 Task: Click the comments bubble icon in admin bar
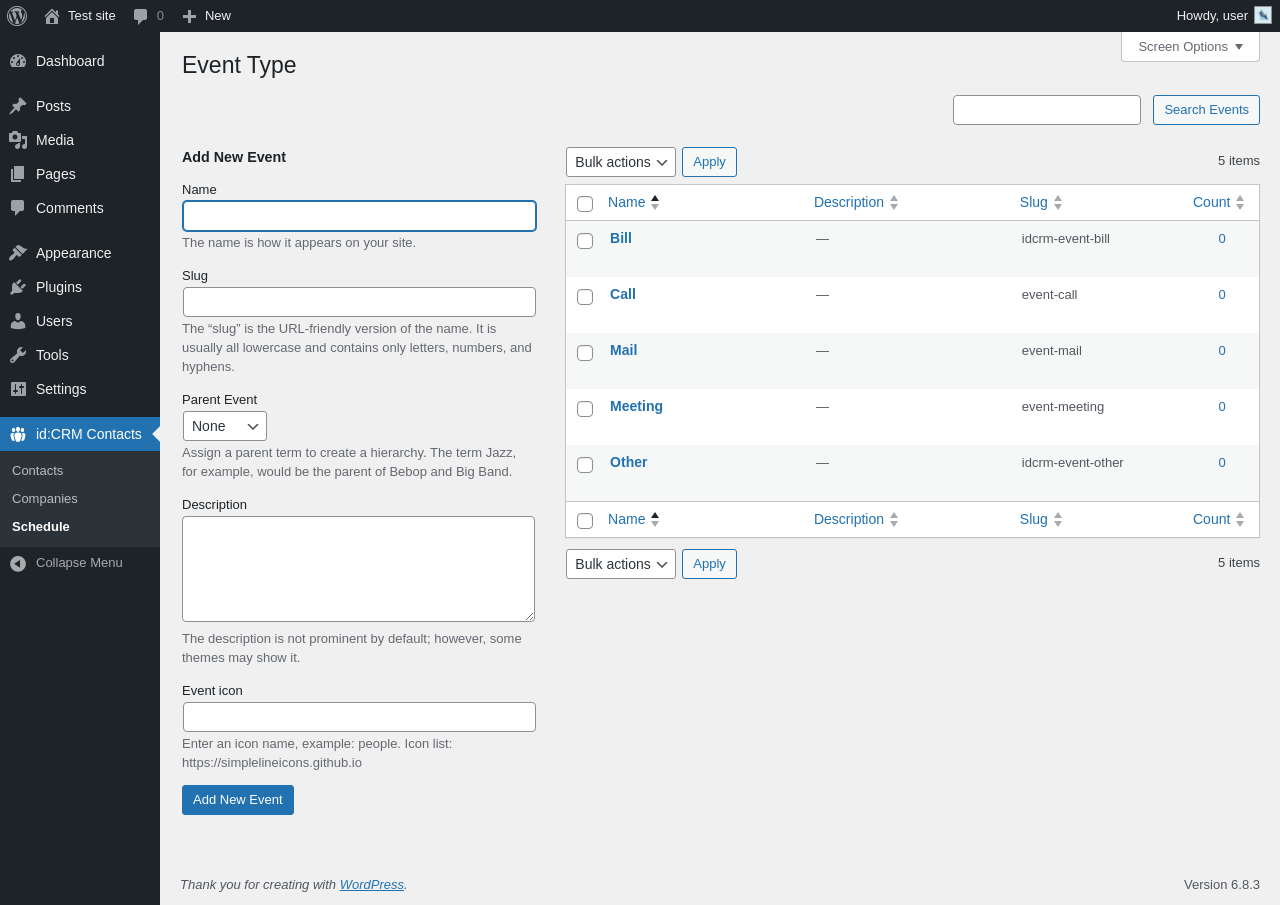click(141, 16)
